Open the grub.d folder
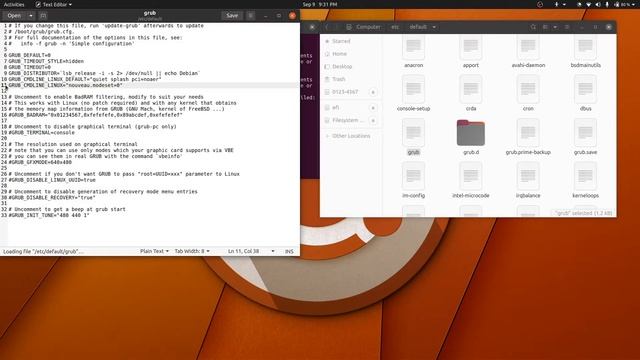Screen dimensions: 640x360 471,133
